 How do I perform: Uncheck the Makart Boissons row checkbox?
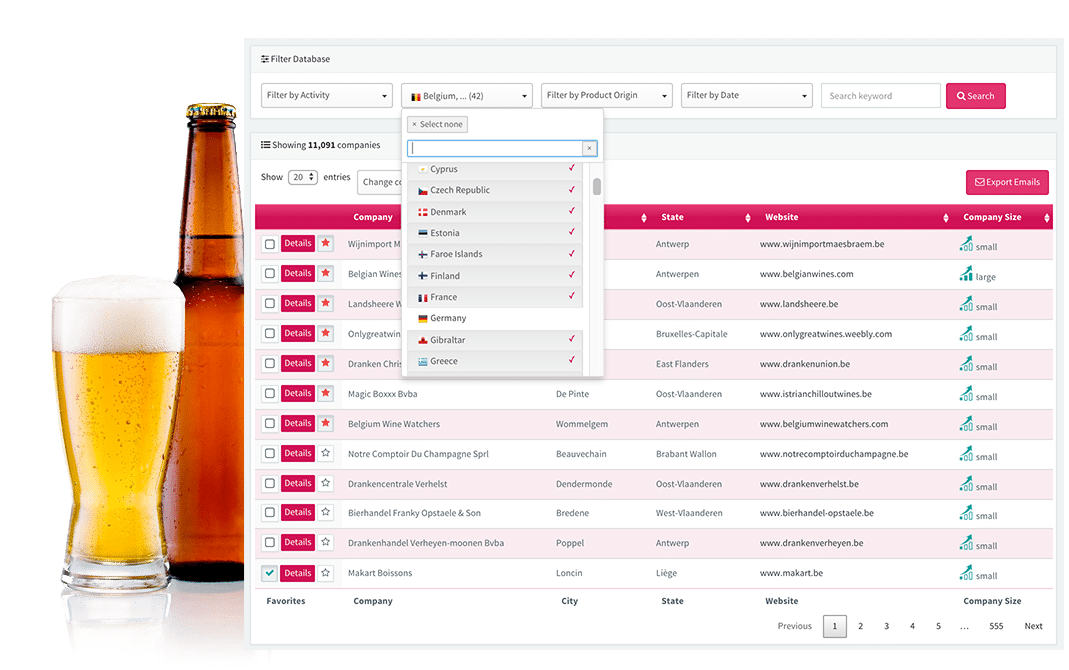click(x=270, y=574)
